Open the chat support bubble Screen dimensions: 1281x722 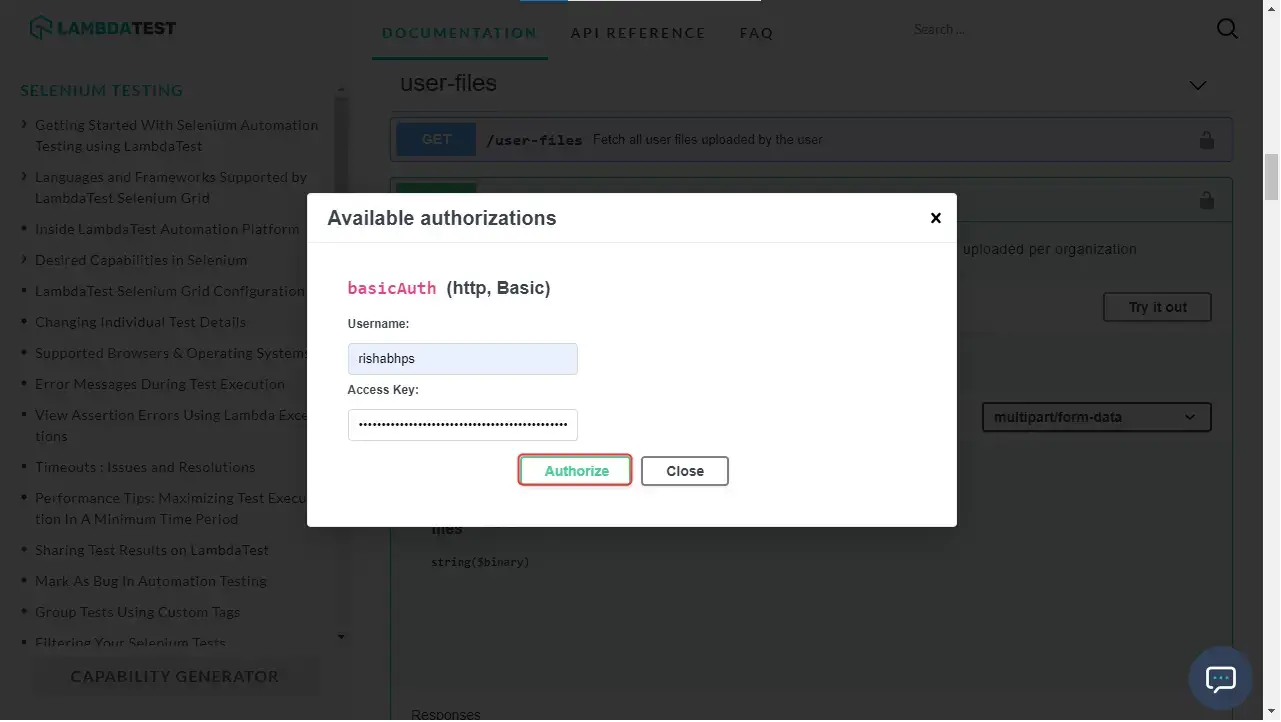point(1220,679)
